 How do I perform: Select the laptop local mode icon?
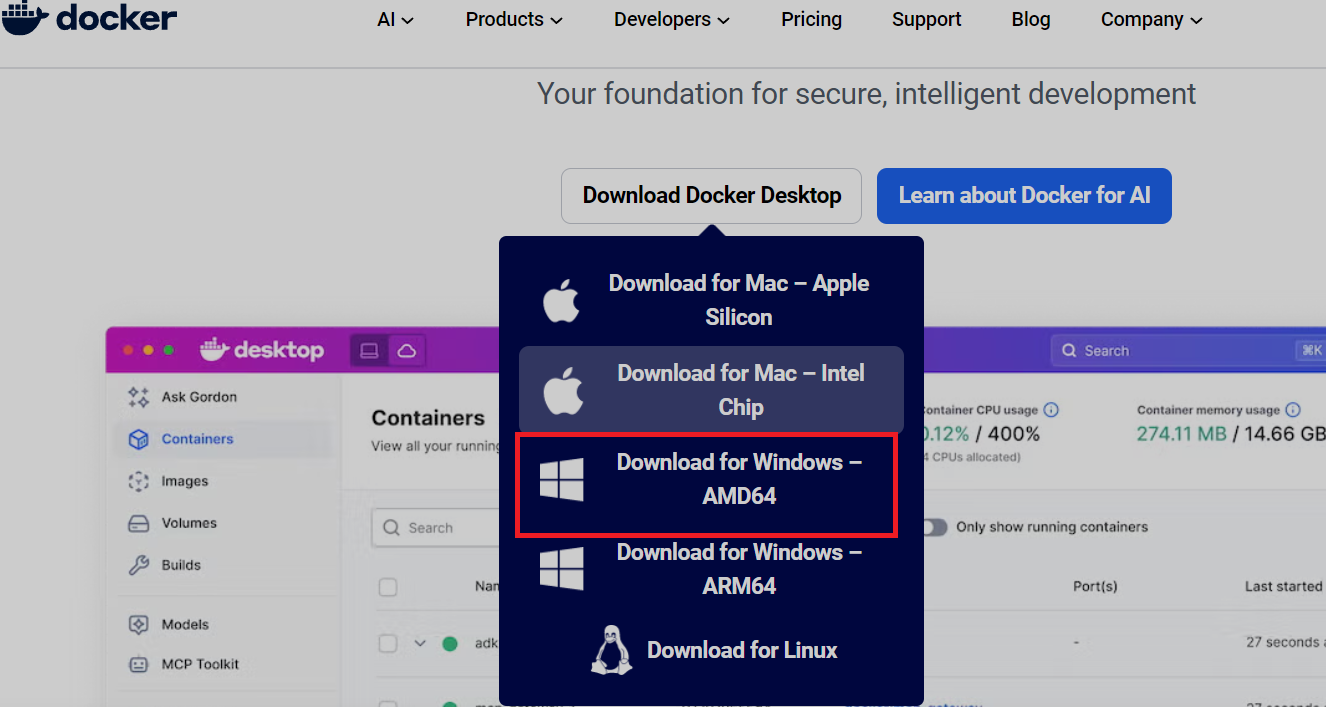pos(369,350)
